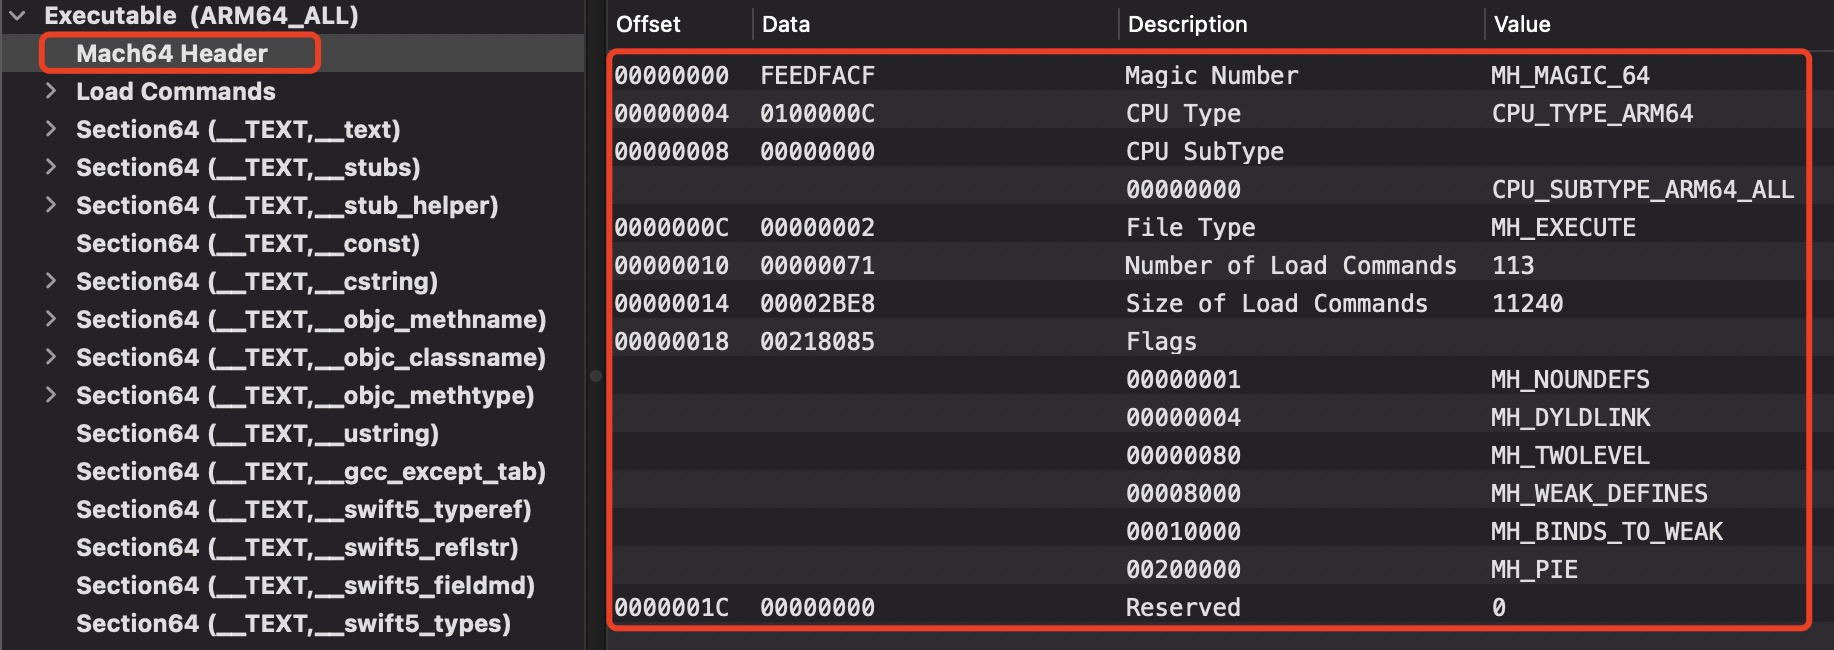
Task: Expand the __objc_methname section arrow
Action: (x=51, y=319)
